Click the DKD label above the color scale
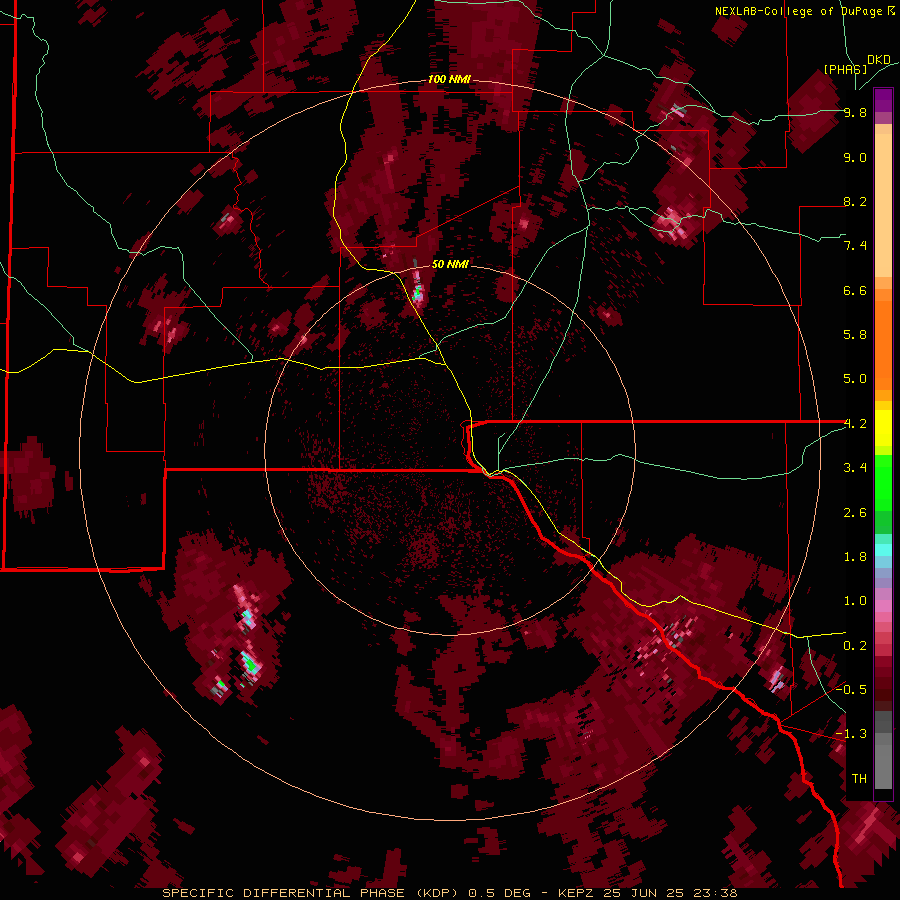The width and height of the screenshot is (900, 900). (x=879, y=60)
